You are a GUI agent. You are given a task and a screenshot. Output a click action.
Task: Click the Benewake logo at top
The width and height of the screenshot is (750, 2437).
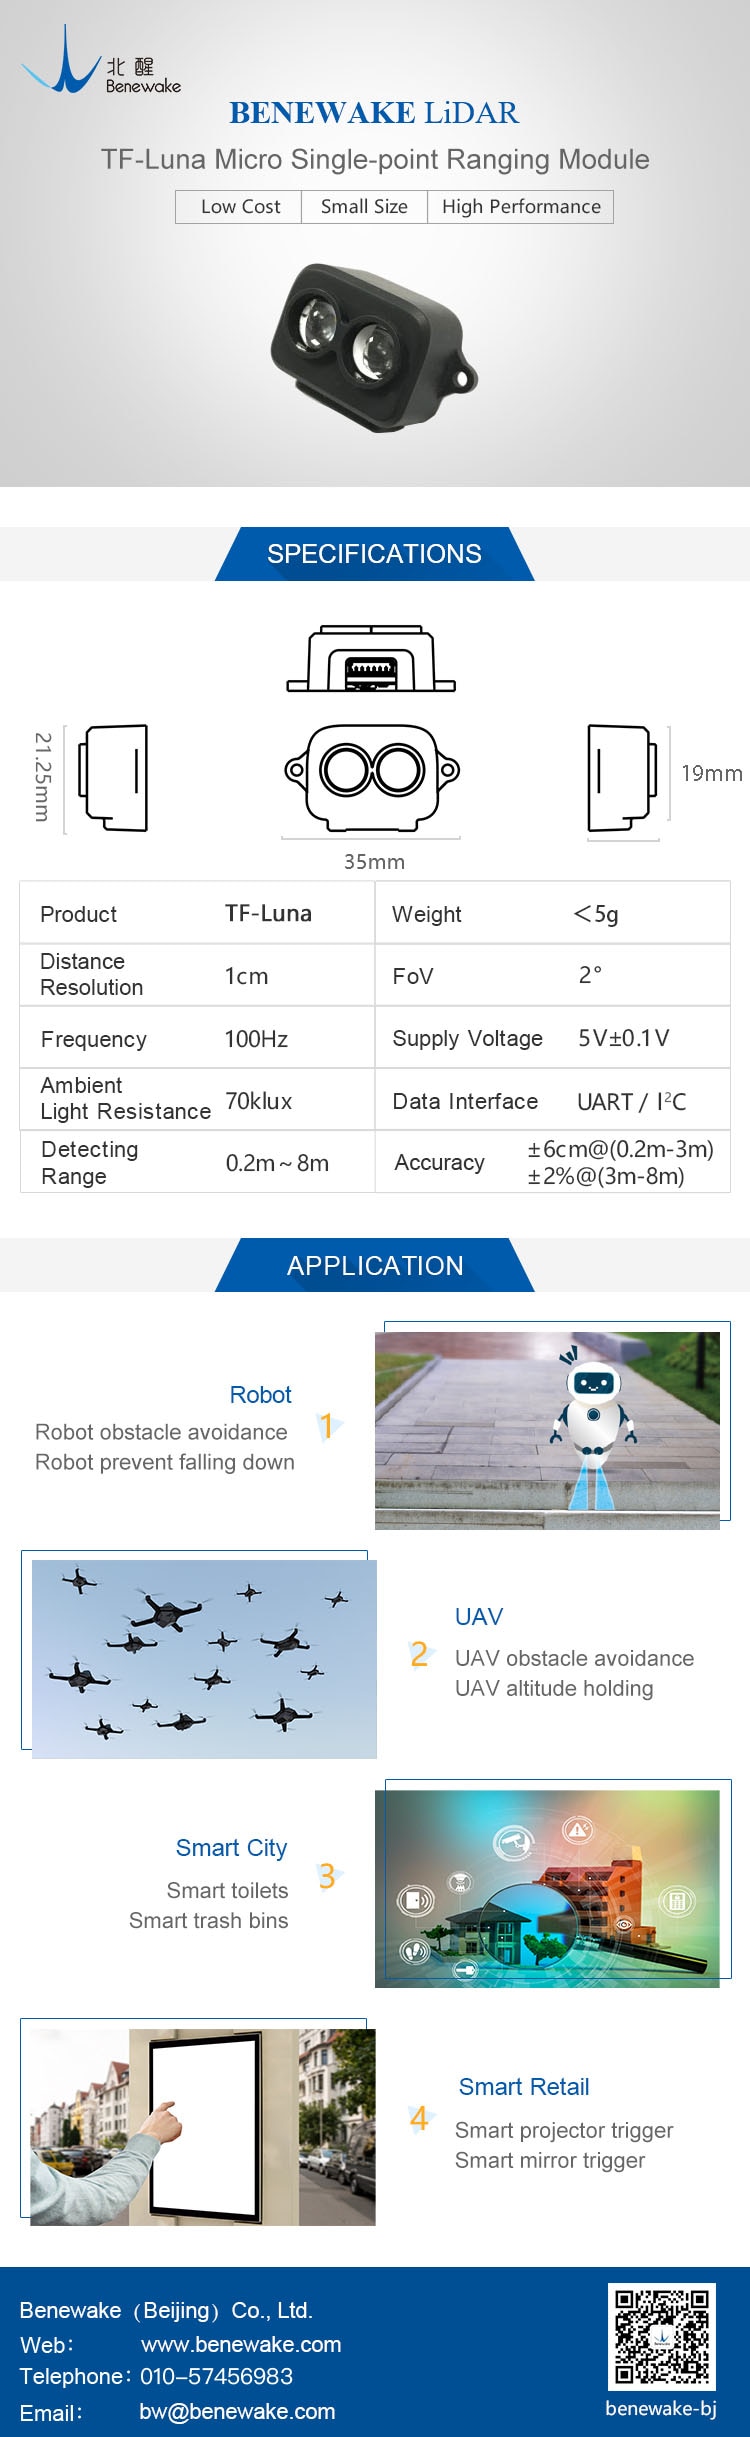[101, 60]
